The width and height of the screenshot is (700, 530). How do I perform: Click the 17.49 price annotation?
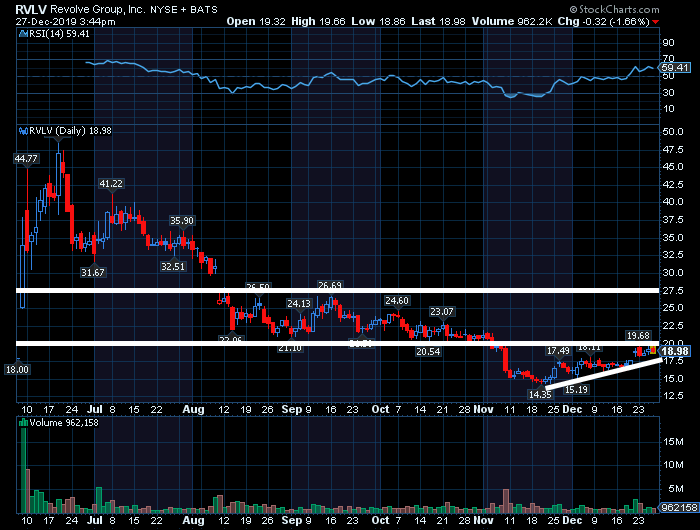(x=558, y=351)
